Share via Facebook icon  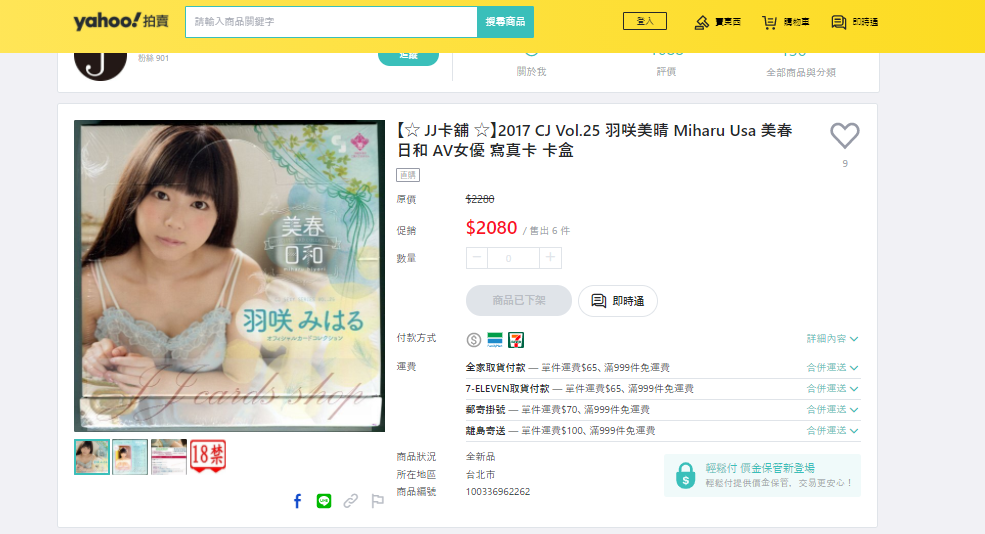(x=298, y=501)
